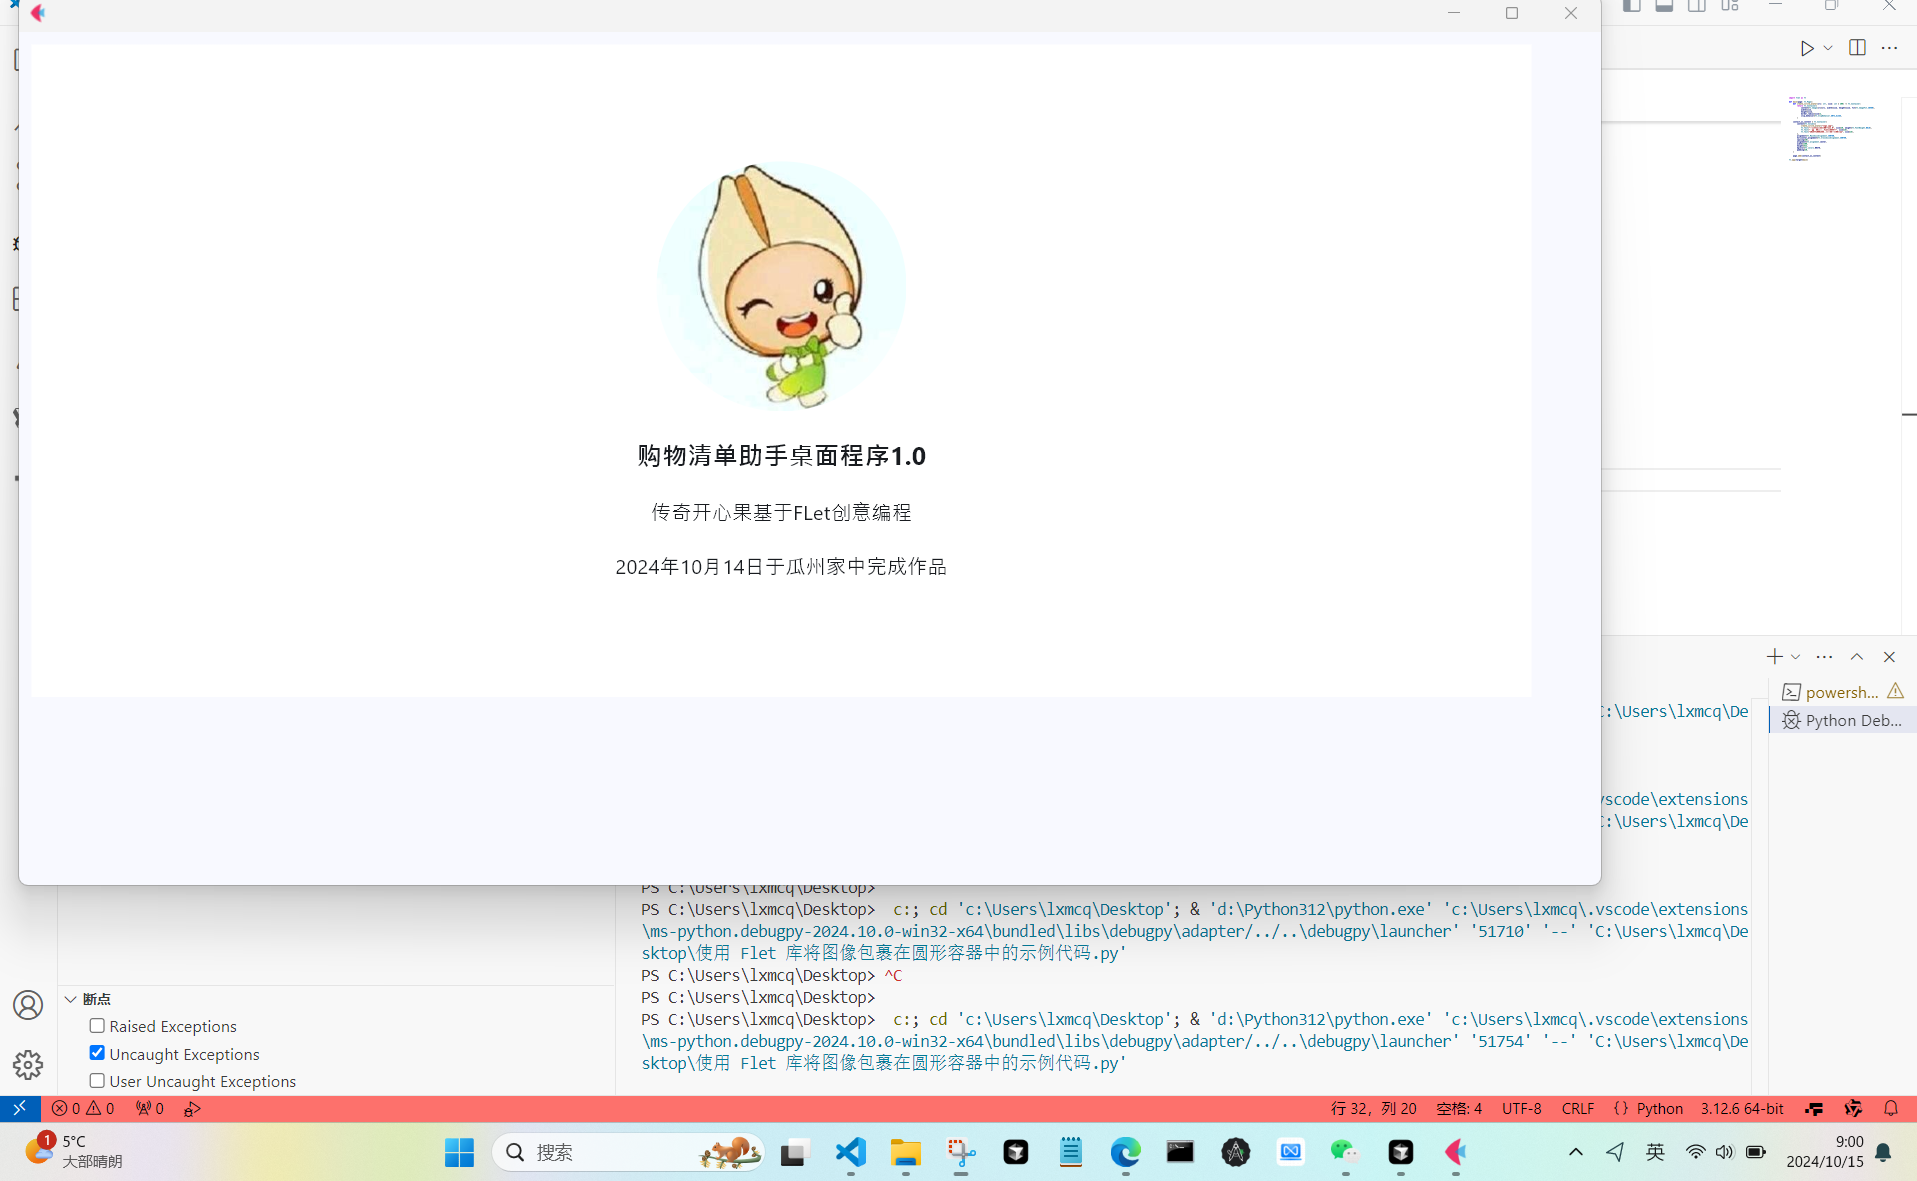Viewport: 1917px width, 1181px height.
Task: Click the 购物清单助手桌面程序1.0 title
Action: [x=781, y=456]
